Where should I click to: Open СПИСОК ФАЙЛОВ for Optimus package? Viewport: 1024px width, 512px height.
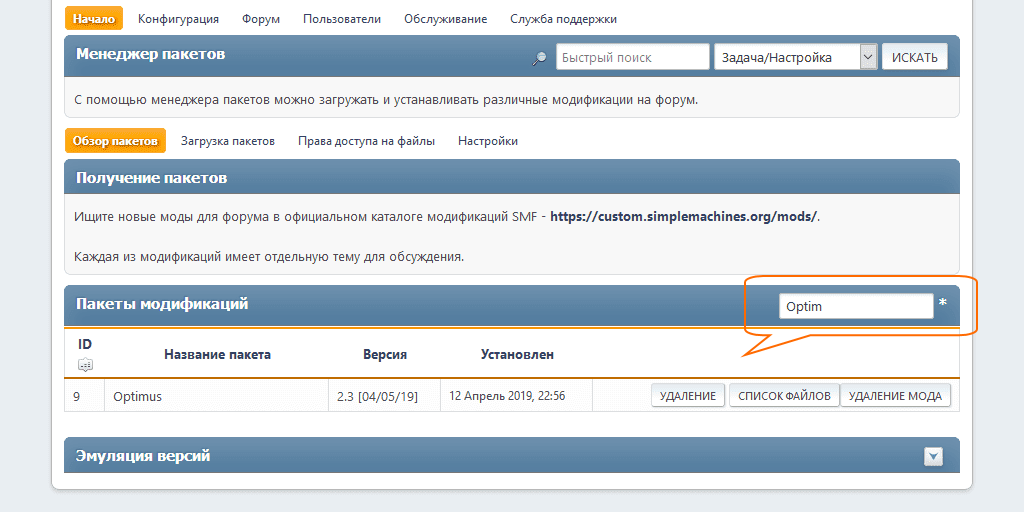click(x=784, y=396)
